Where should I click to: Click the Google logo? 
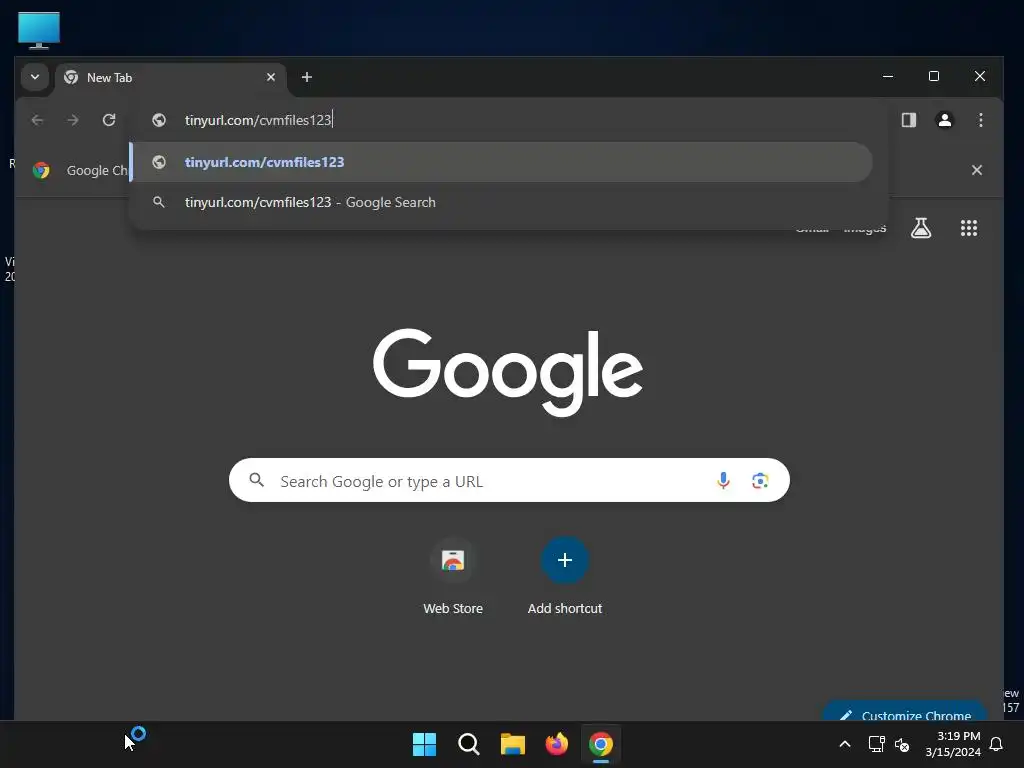(x=507, y=371)
